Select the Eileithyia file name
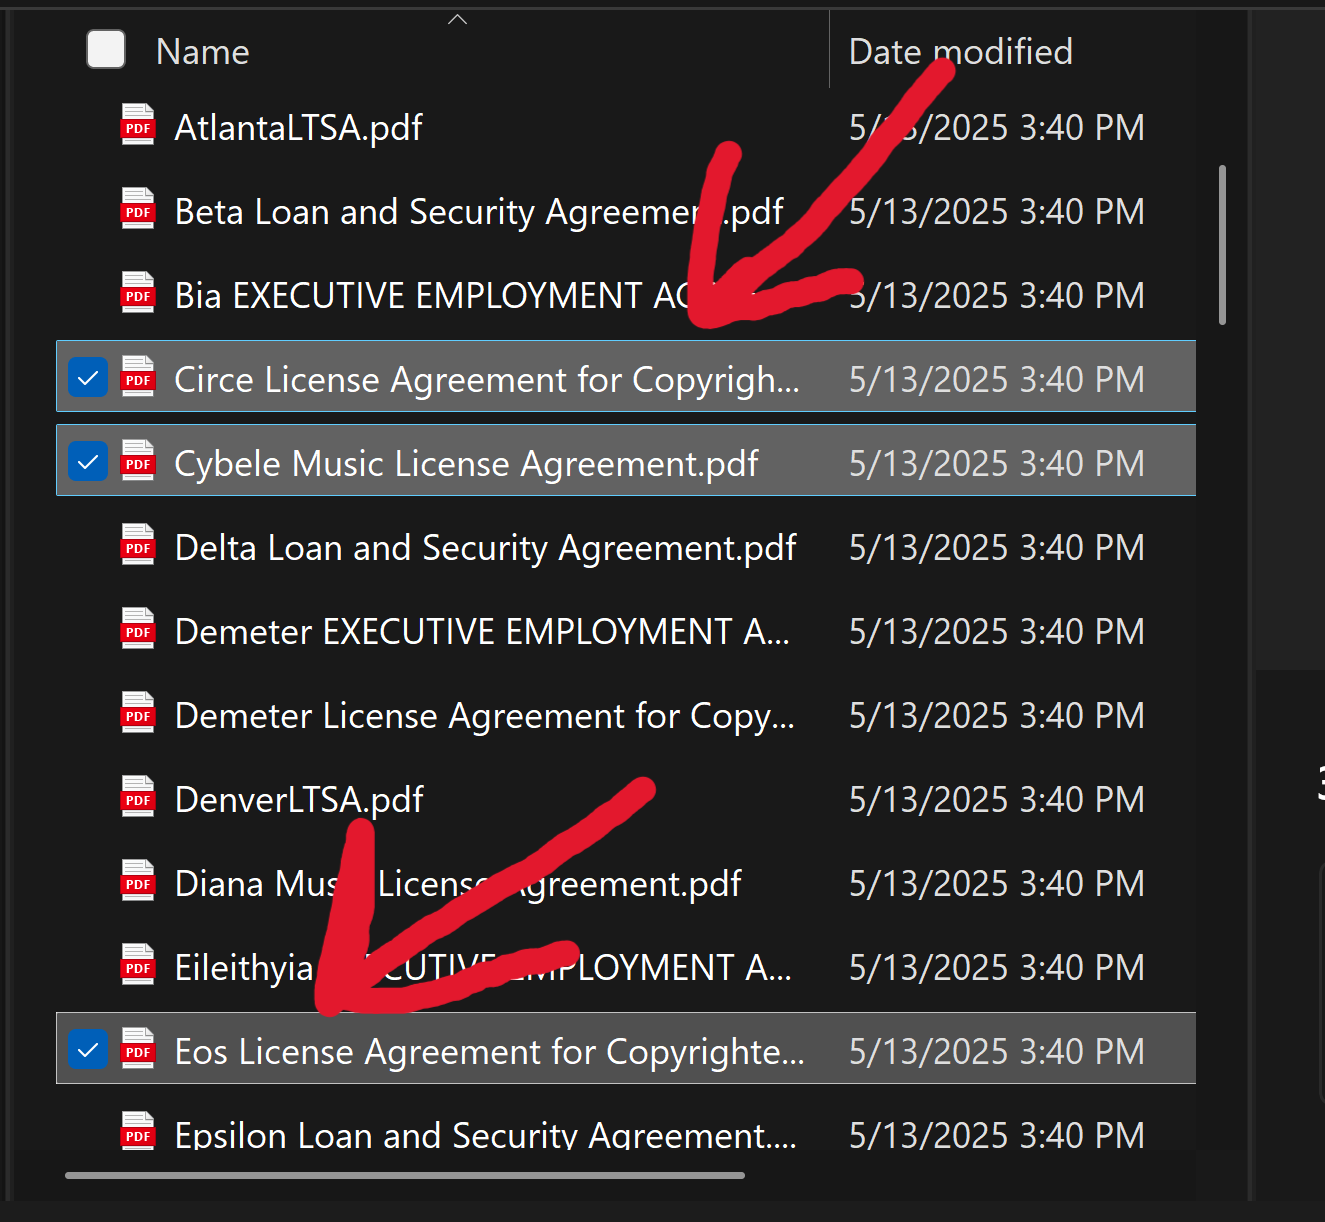 click(244, 968)
